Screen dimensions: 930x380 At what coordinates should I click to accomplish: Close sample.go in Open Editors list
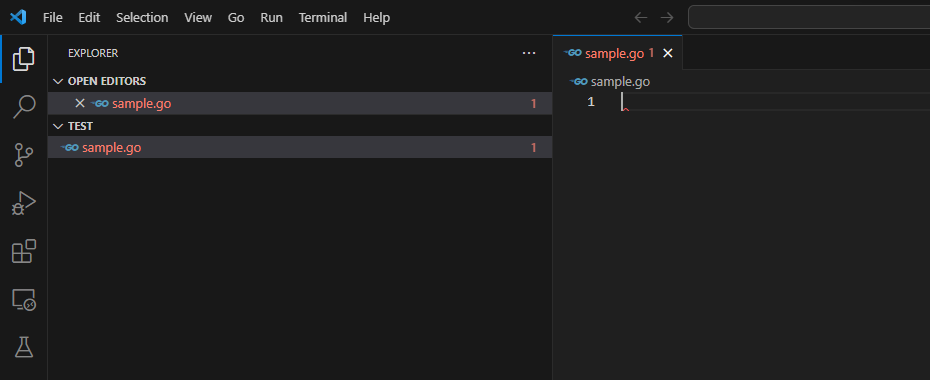coord(80,103)
